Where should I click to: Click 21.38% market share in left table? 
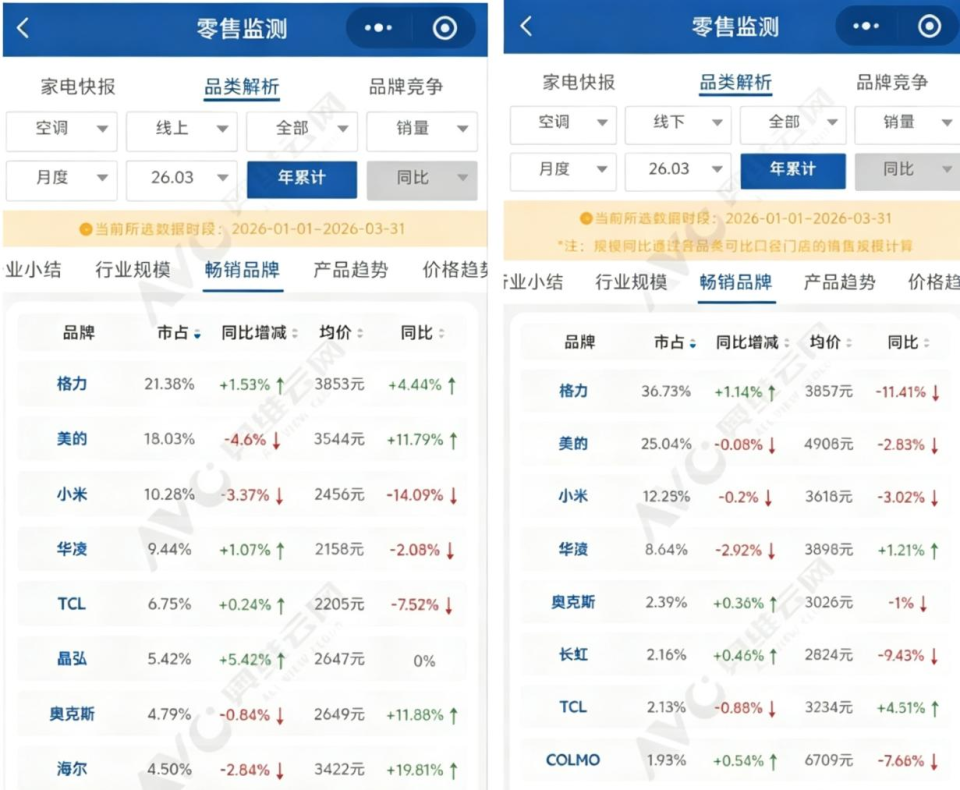[170, 384]
